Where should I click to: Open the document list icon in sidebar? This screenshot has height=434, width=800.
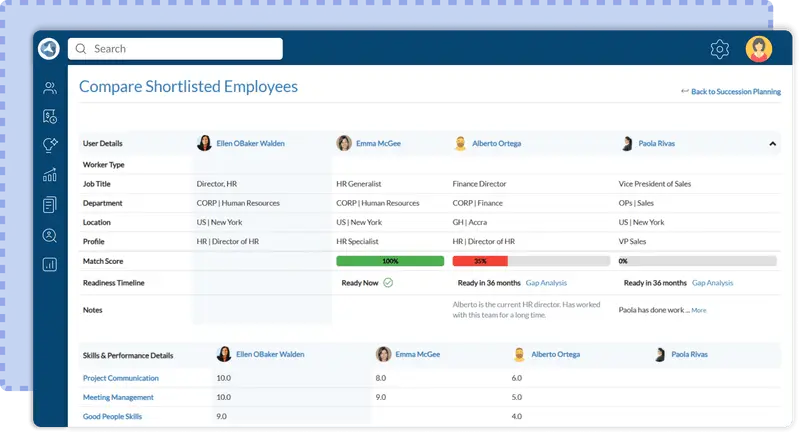click(x=49, y=205)
